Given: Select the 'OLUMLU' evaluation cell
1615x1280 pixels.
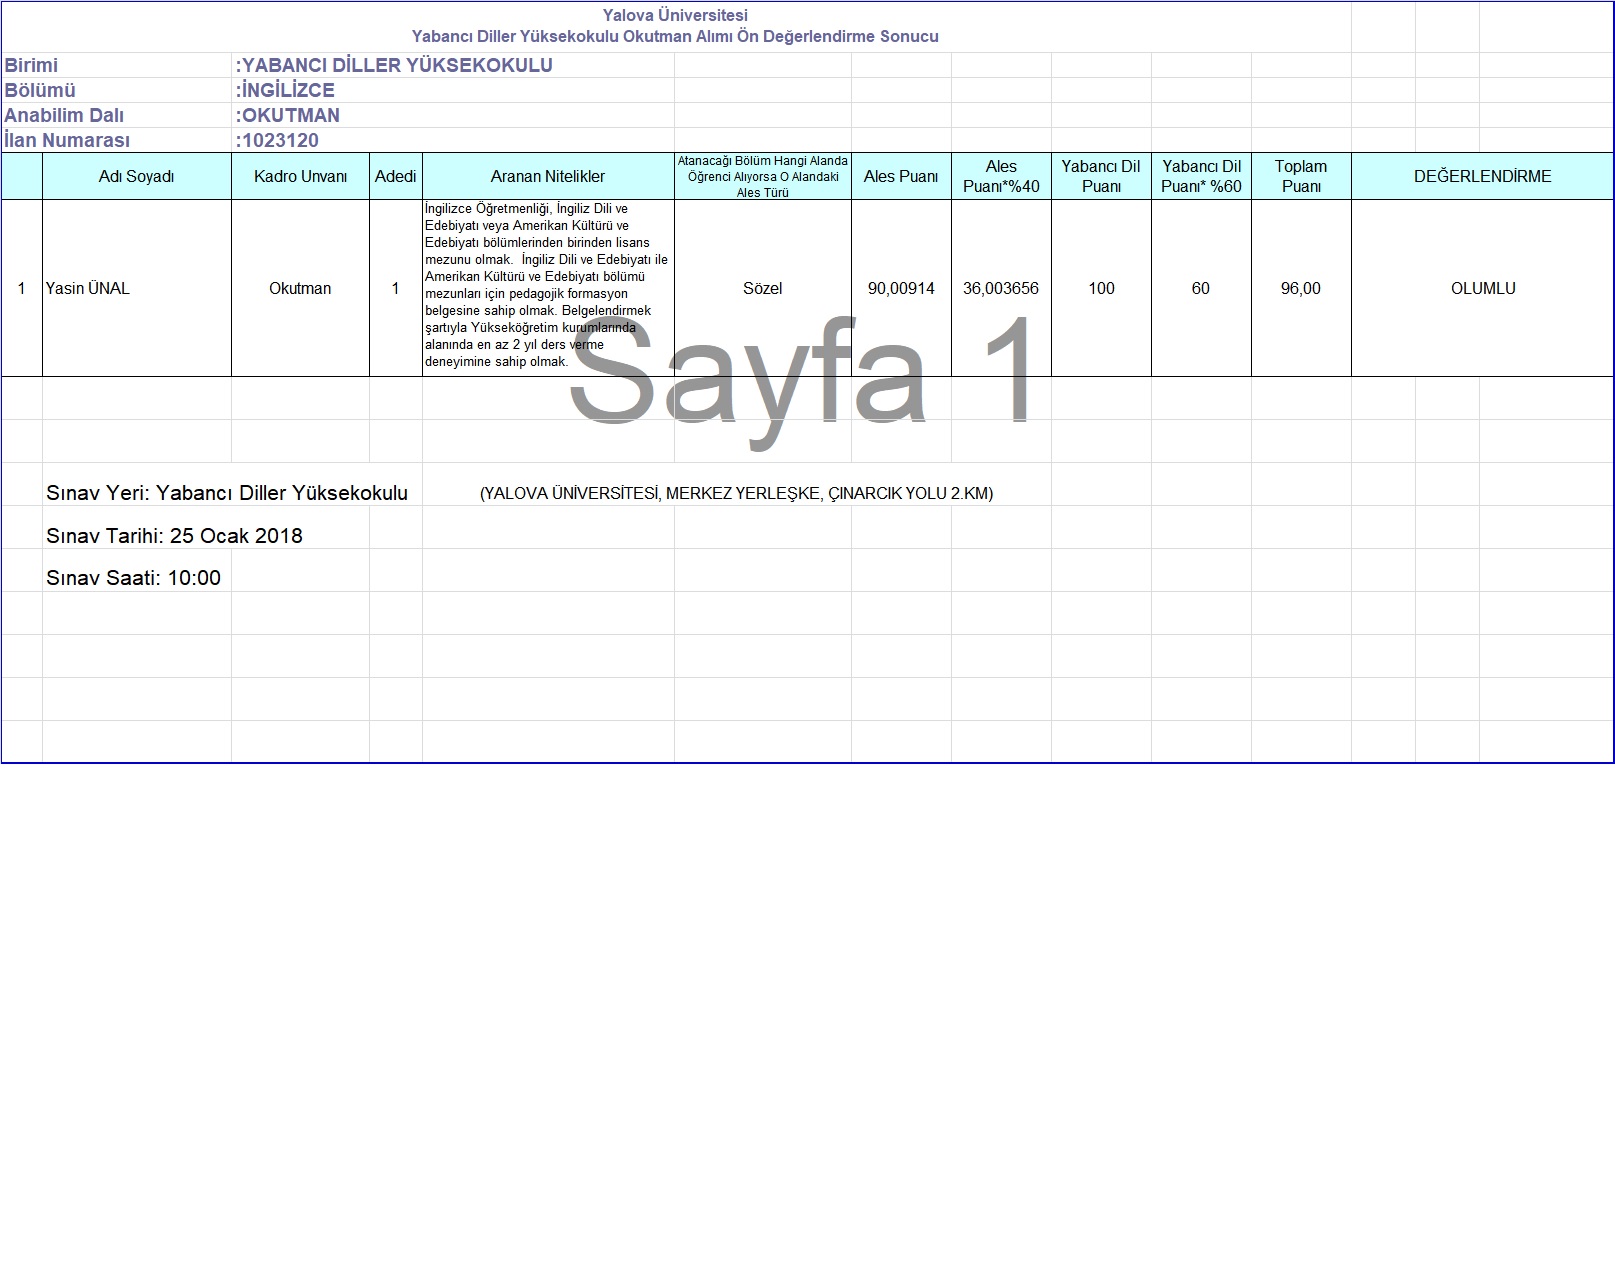Looking at the screenshot, I should [x=1483, y=288].
